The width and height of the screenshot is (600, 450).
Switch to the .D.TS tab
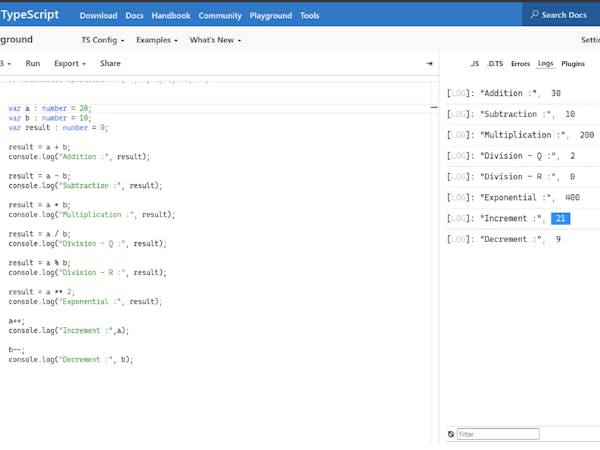click(495, 64)
